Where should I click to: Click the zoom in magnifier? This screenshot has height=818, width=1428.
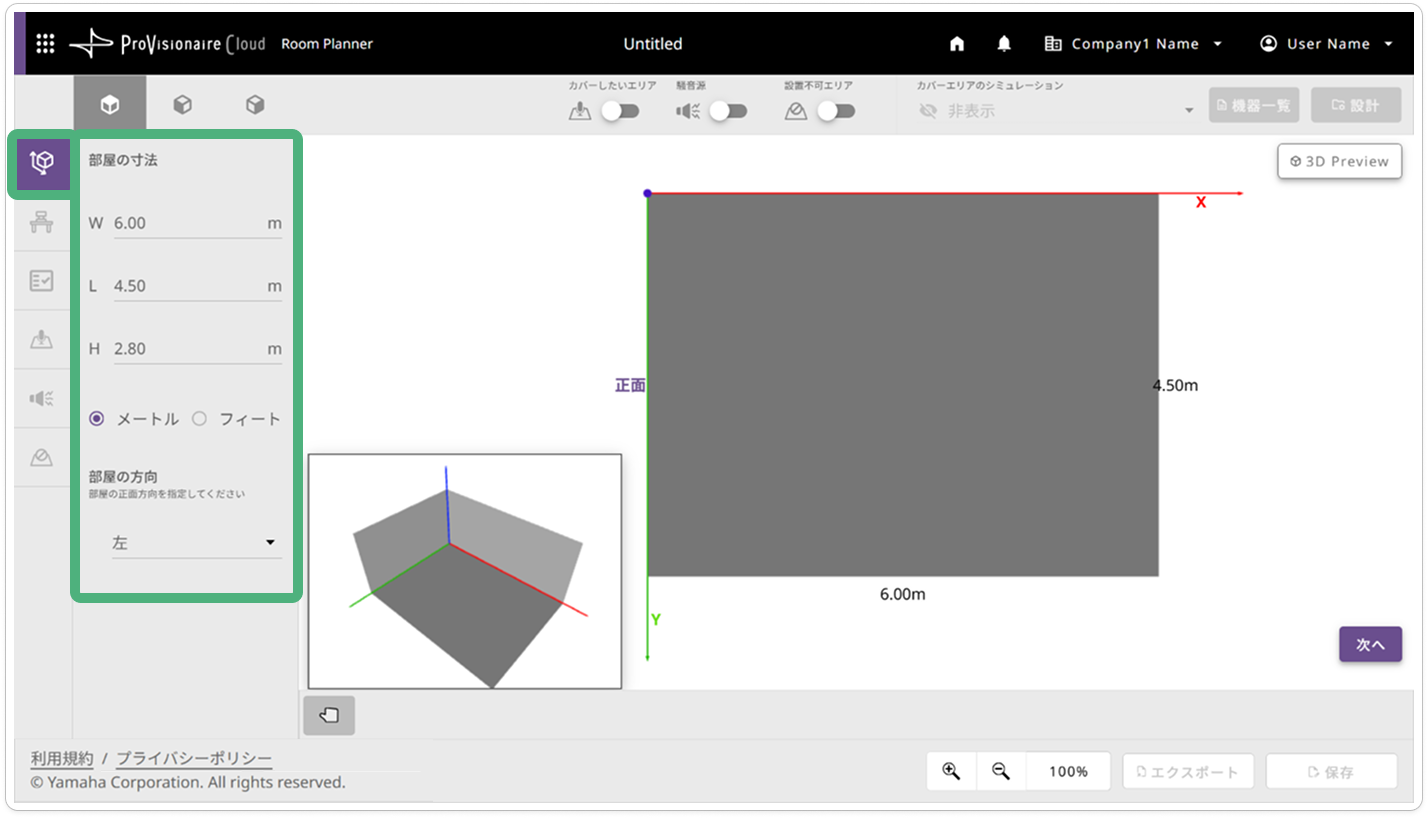951,771
